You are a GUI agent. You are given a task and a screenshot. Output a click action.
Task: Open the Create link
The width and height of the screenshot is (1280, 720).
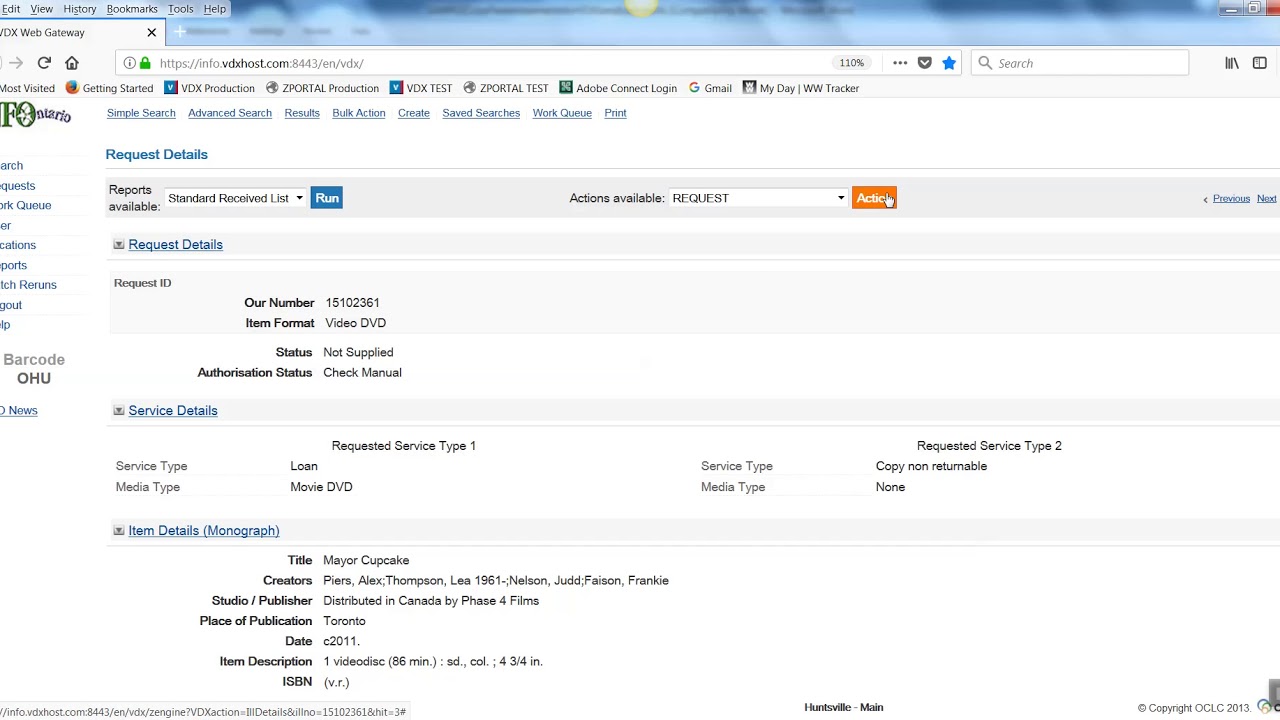click(414, 113)
